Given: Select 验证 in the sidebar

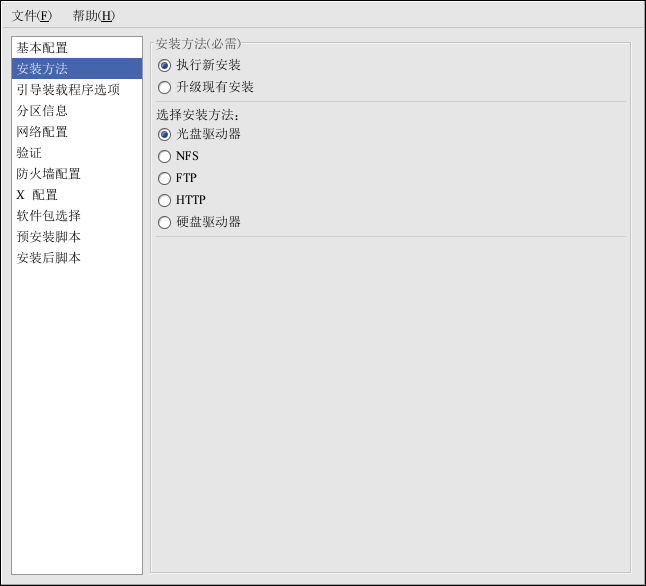Looking at the screenshot, I should [x=77, y=152].
